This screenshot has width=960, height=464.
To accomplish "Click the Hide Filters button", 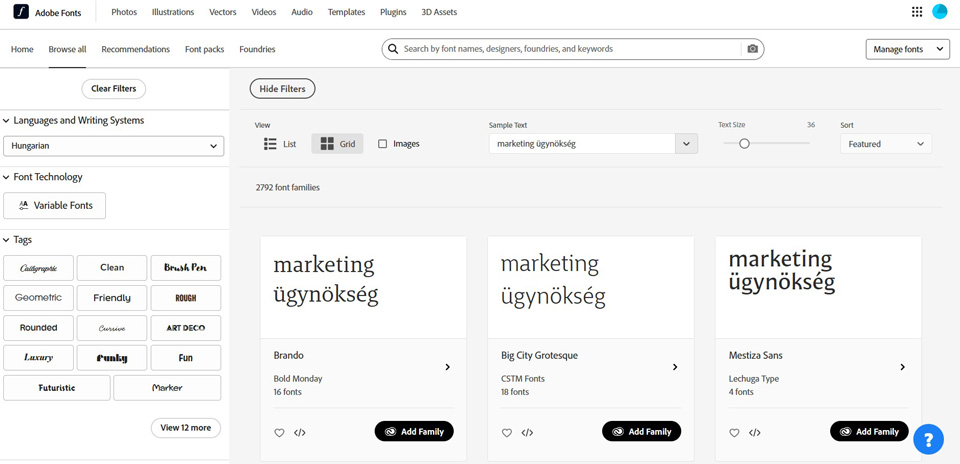I will (282, 89).
